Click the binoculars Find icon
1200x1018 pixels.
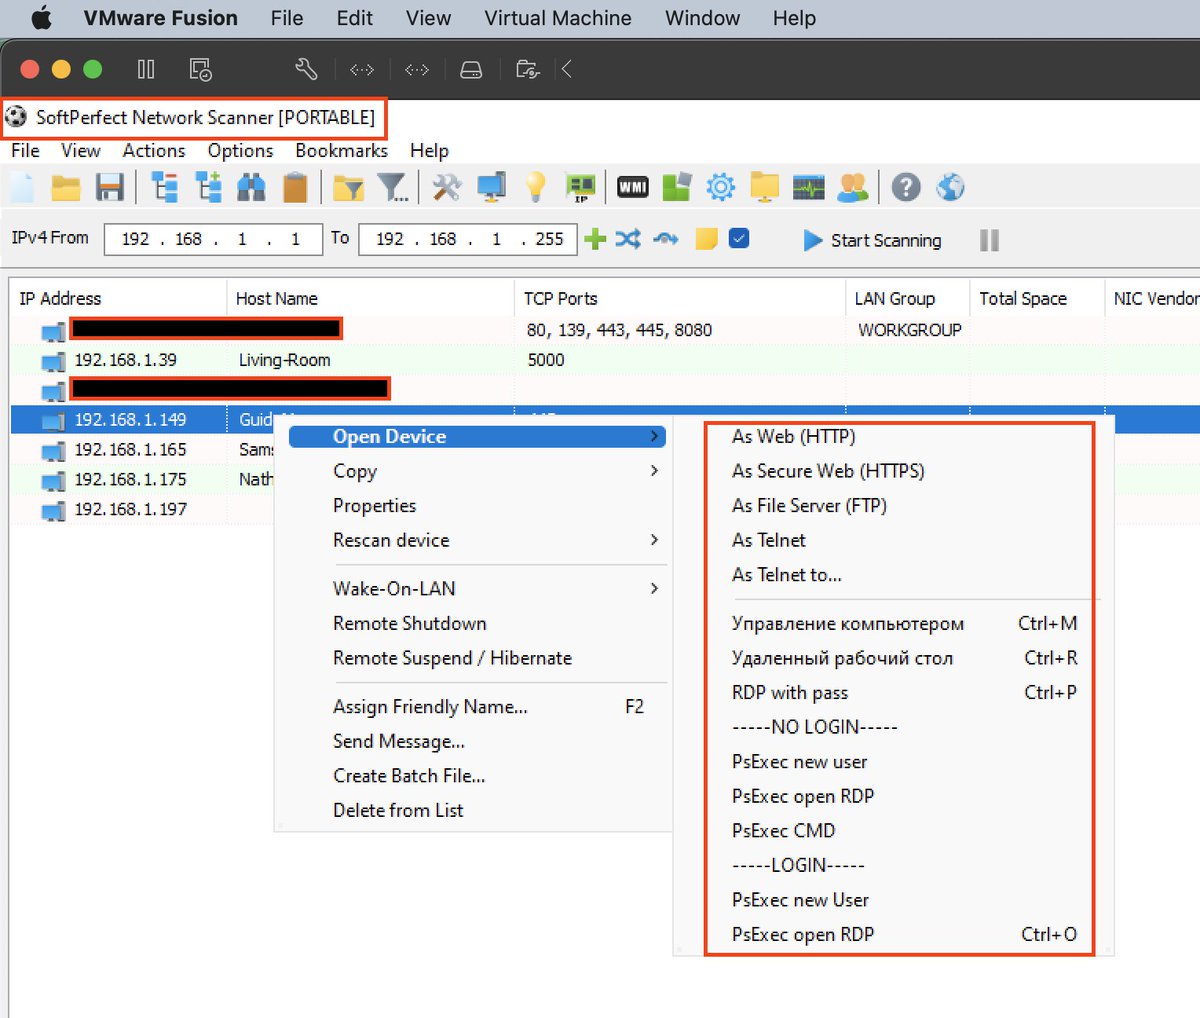[x=251, y=187]
